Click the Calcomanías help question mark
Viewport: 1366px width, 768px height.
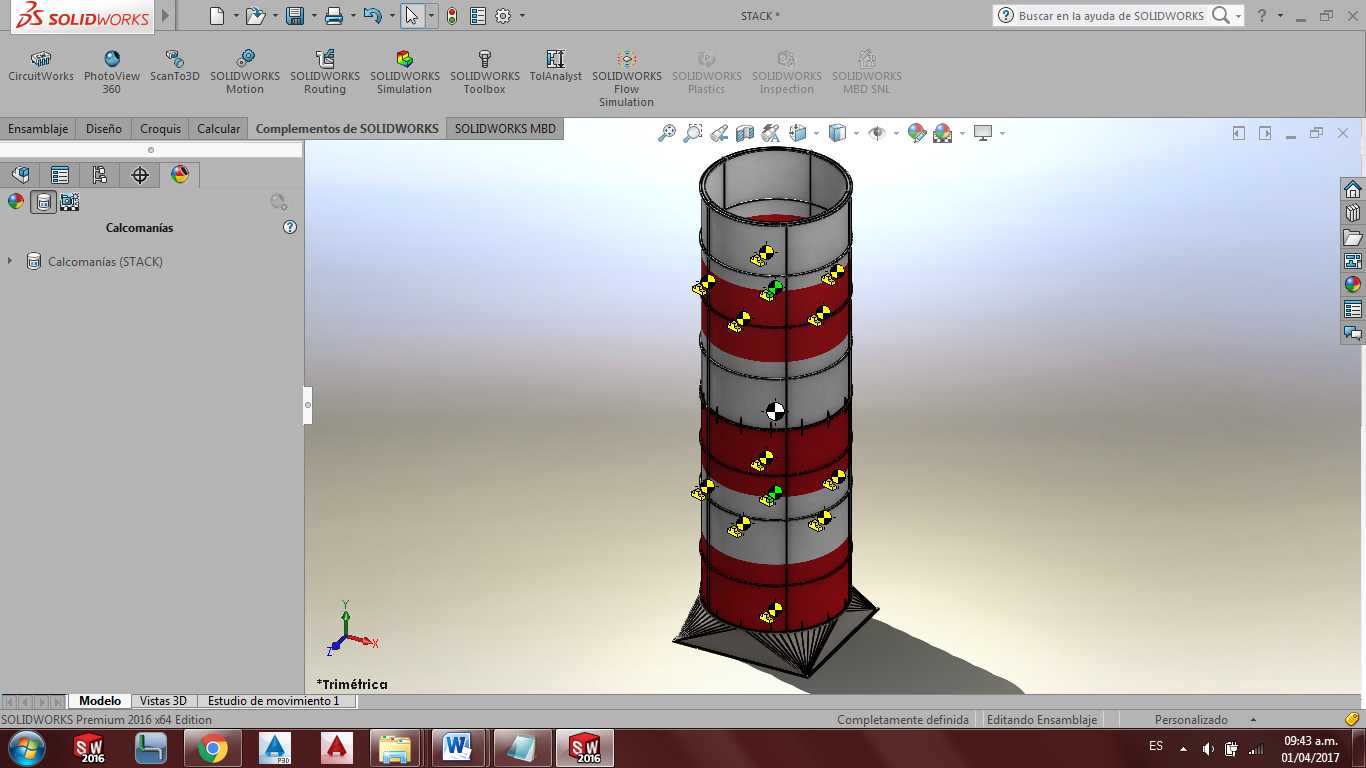pyautogui.click(x=290, y=227)
